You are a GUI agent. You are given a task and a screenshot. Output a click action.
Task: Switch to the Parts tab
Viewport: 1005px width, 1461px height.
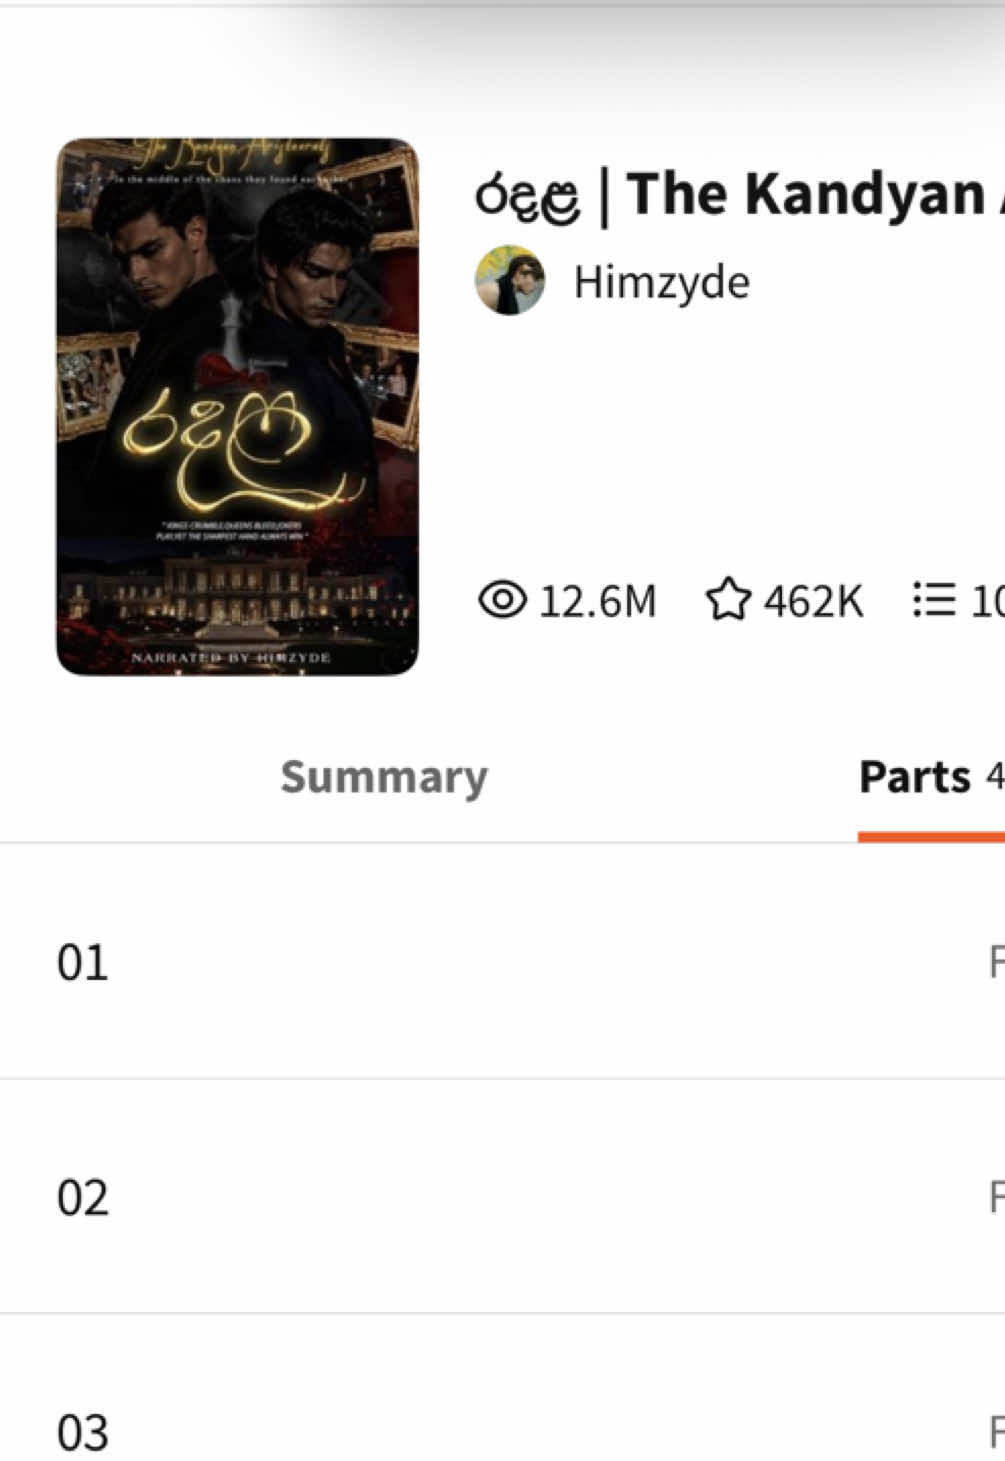(x=915, y=777)
